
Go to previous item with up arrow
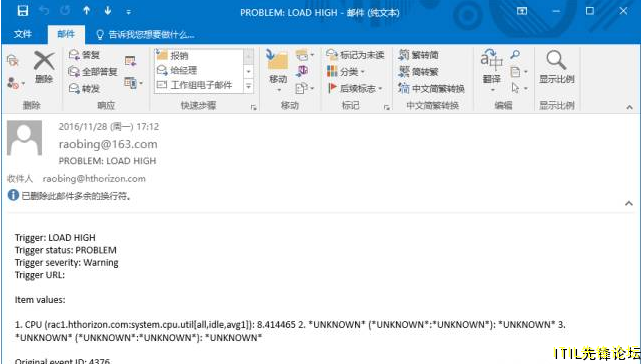86,11
